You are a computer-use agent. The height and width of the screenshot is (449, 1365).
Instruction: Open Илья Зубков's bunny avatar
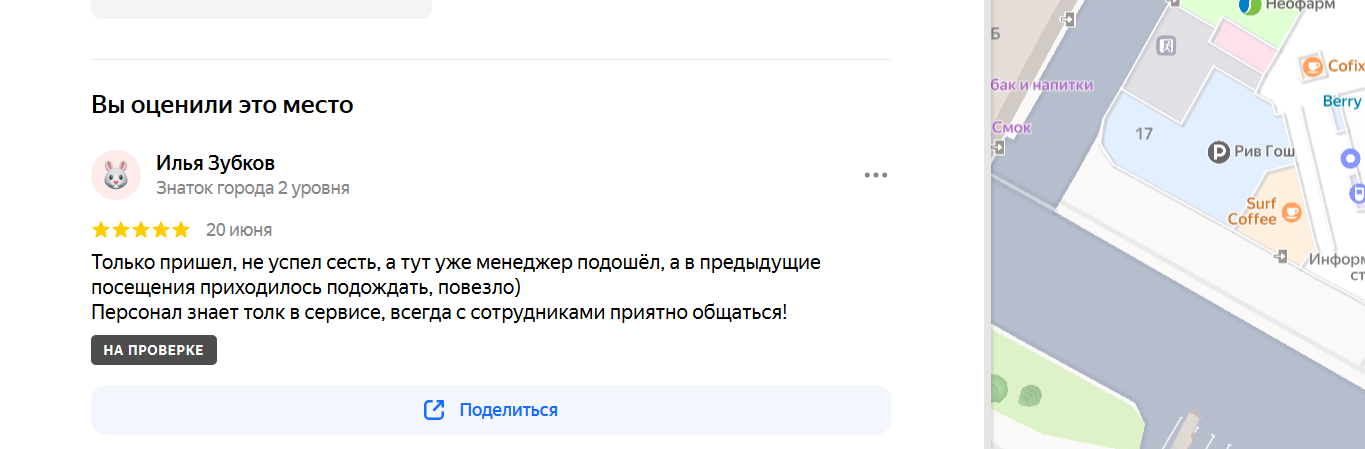(116, 175)
